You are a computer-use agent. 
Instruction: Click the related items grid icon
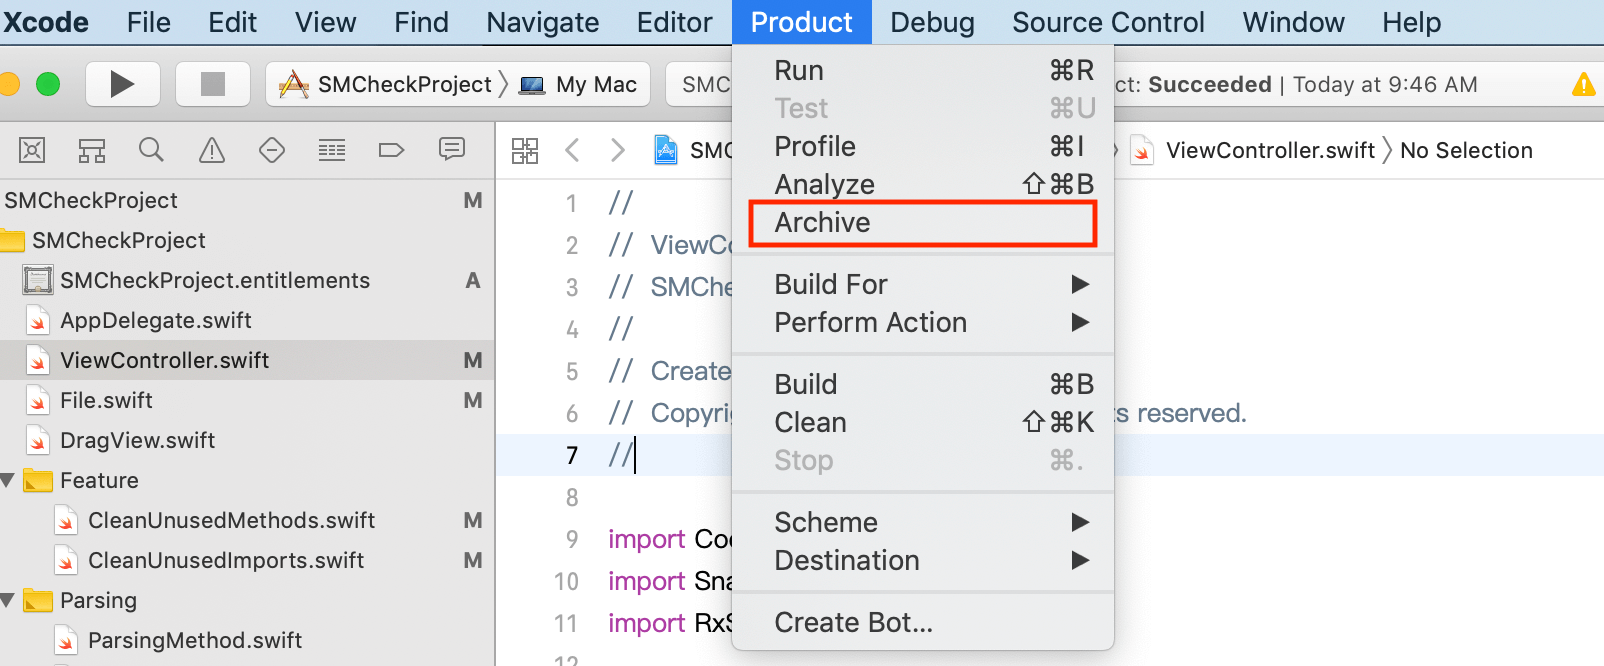coord(525,151)
